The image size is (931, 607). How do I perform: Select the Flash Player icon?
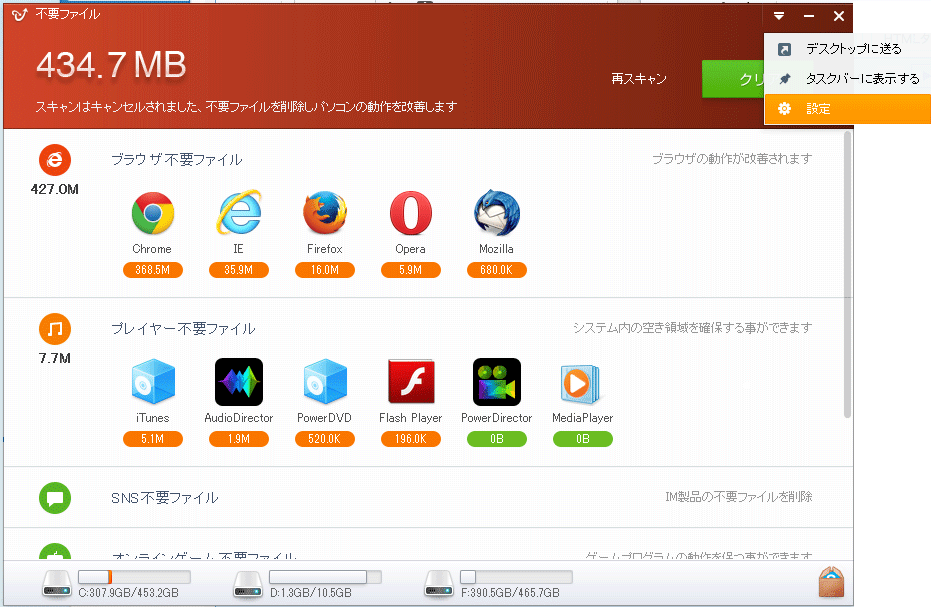[411, 382]
